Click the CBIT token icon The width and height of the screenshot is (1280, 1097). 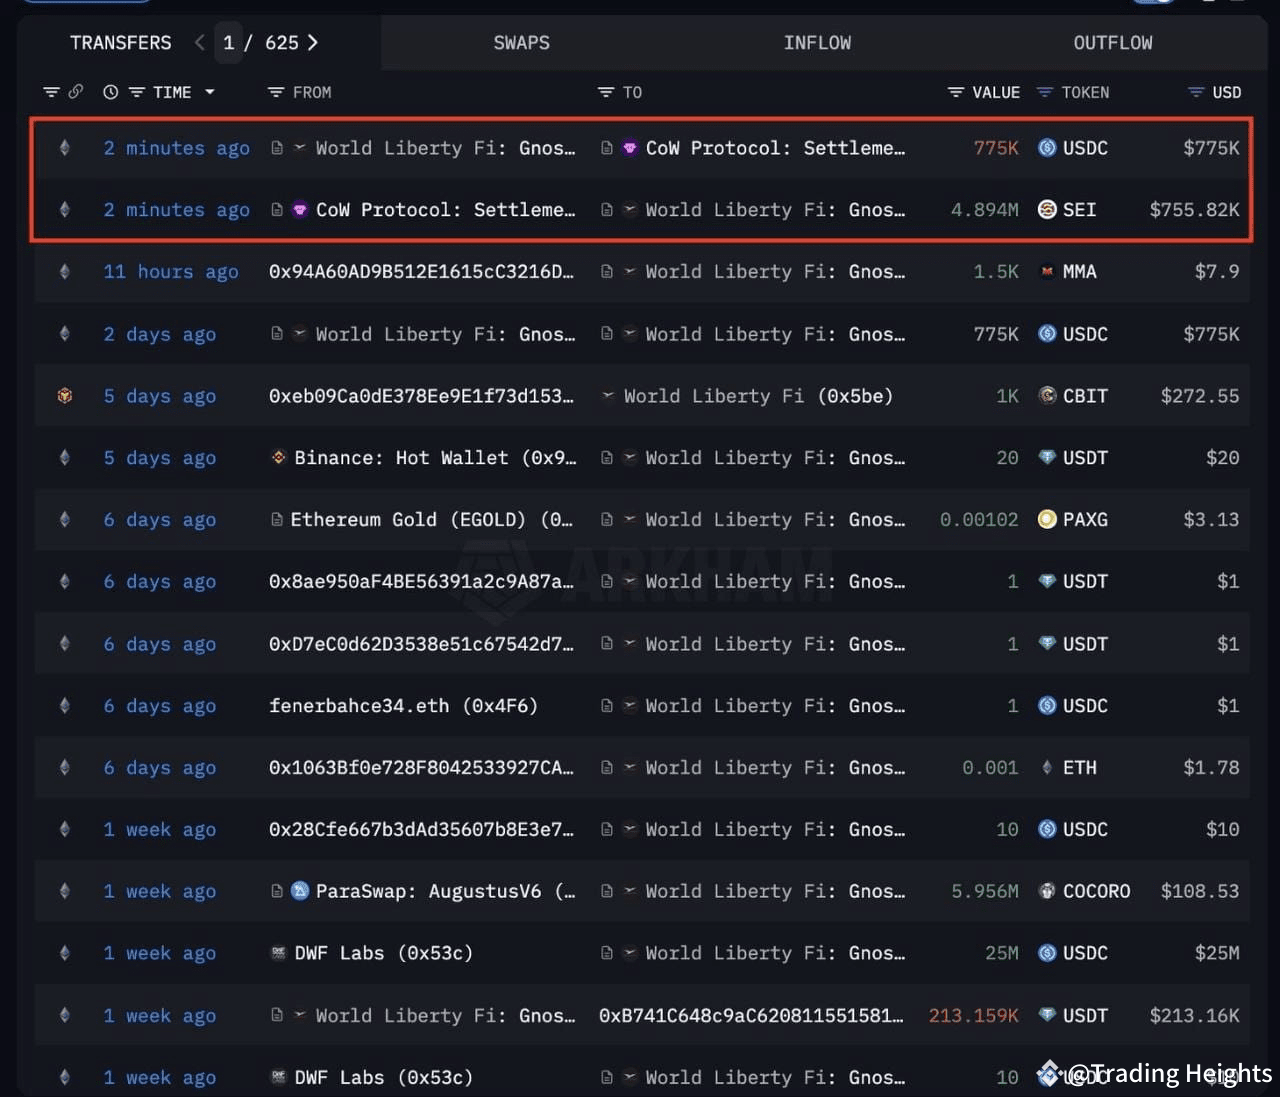pyautogui.click(x=1047, y=396)
